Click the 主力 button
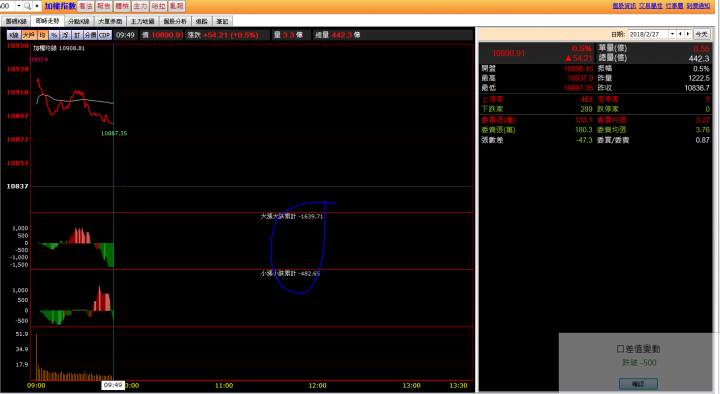720x394 pixels. (x=140, y=6)
